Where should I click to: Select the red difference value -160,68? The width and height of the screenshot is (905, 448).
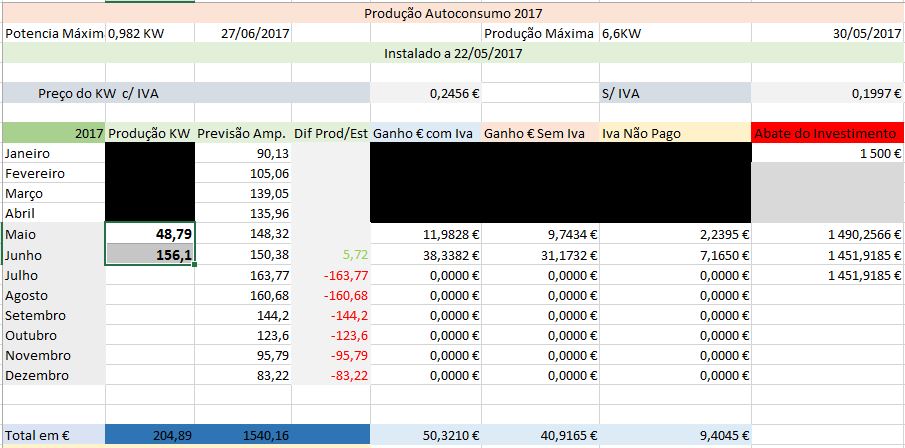tap(331, 296)
